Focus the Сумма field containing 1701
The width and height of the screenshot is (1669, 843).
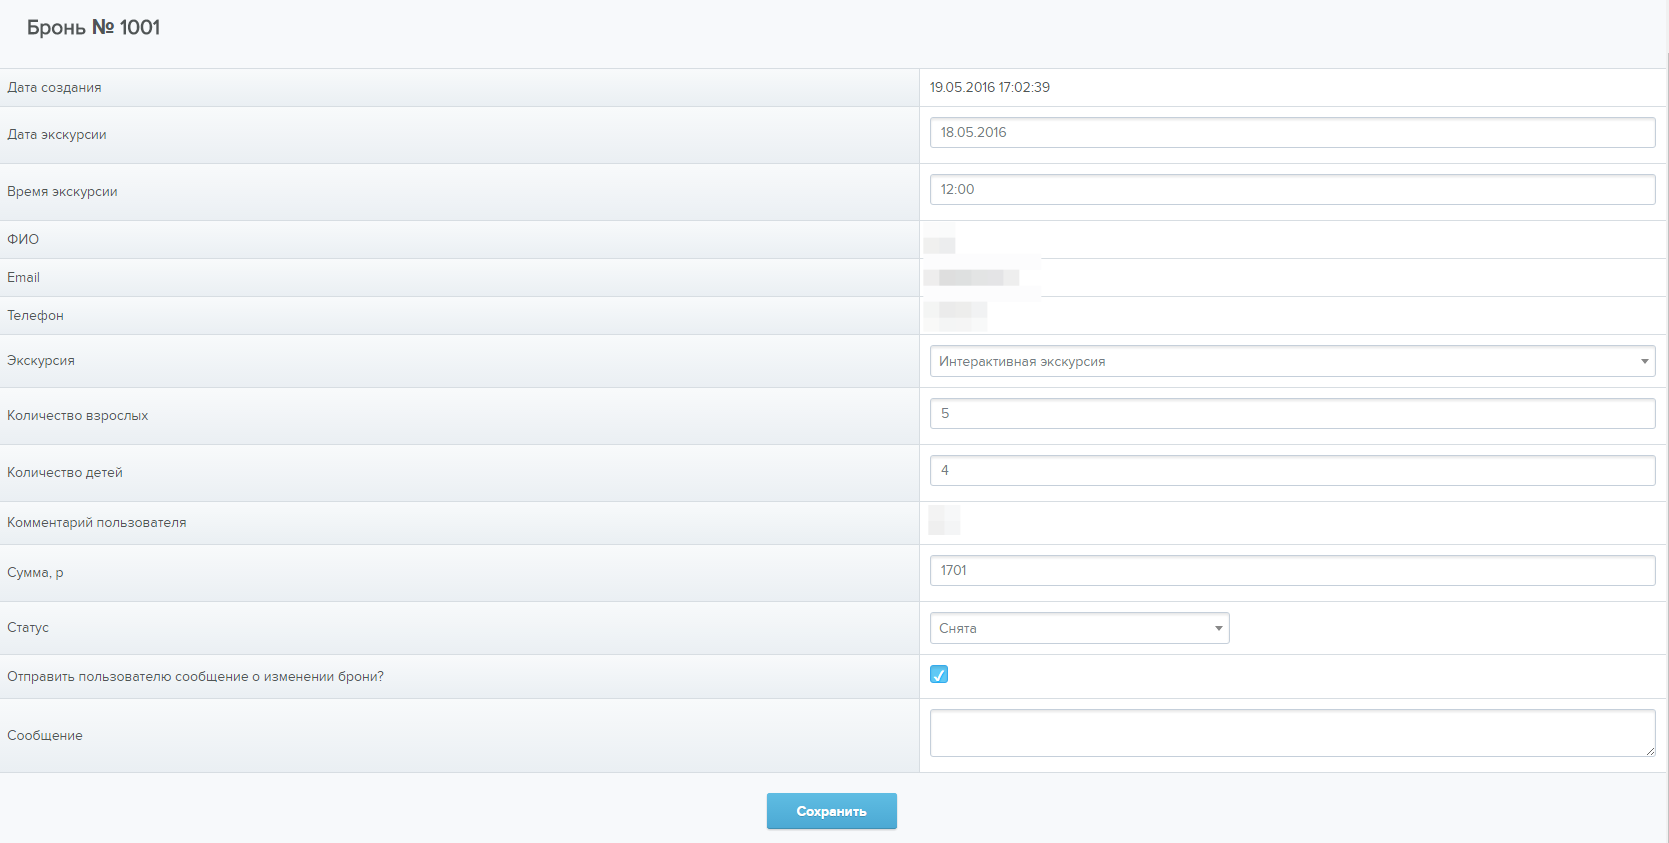(x=1291, y=571)
